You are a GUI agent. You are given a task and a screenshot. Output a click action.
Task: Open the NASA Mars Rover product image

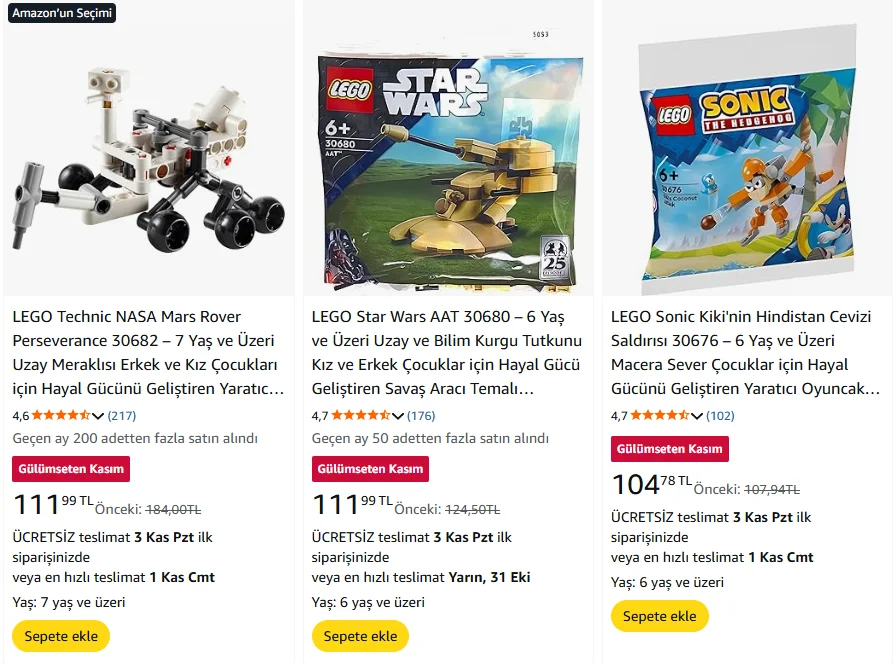148,160
